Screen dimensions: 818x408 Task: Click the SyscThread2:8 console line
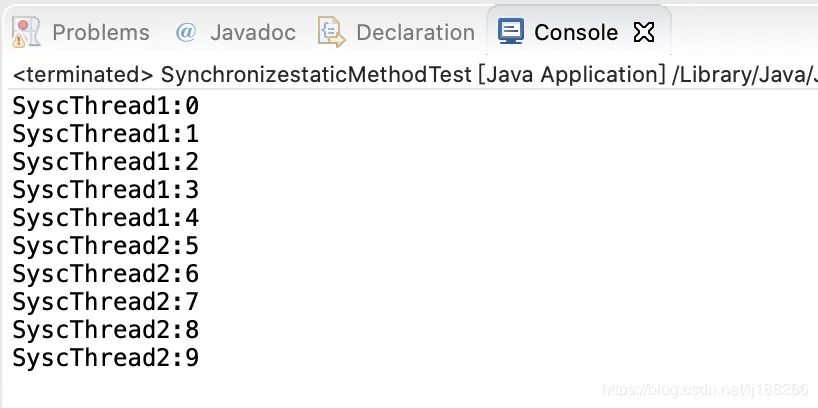pyautogui.click(x=106, y=330)
